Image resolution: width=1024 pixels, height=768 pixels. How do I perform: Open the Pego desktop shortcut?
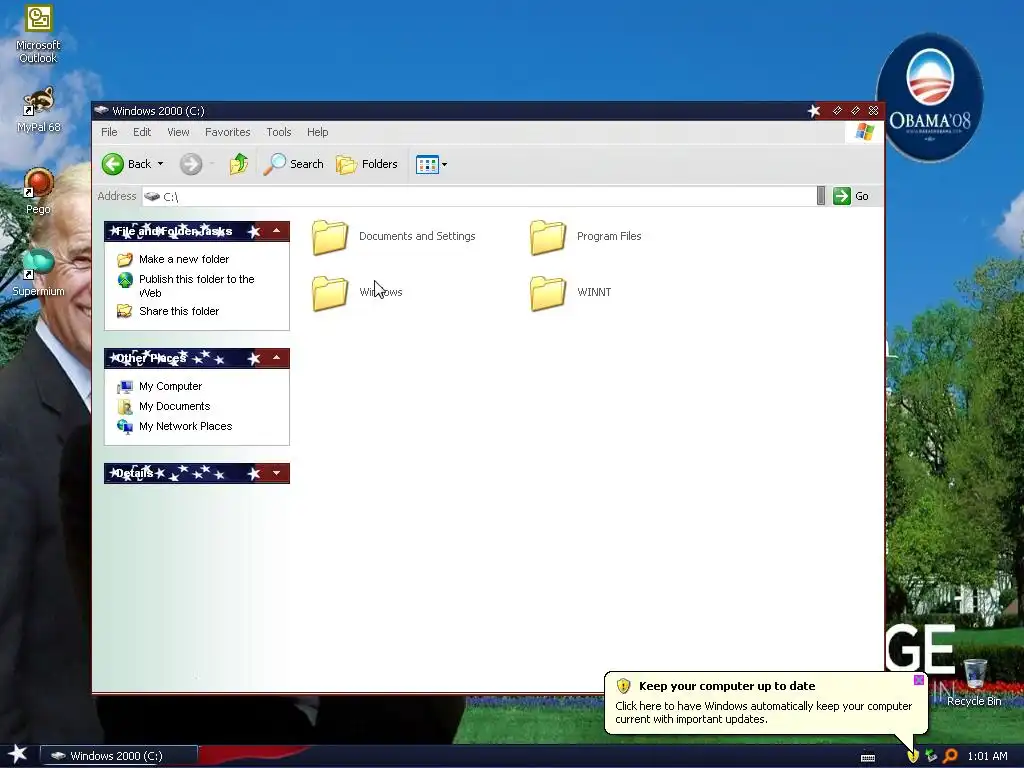pos(38,191)
